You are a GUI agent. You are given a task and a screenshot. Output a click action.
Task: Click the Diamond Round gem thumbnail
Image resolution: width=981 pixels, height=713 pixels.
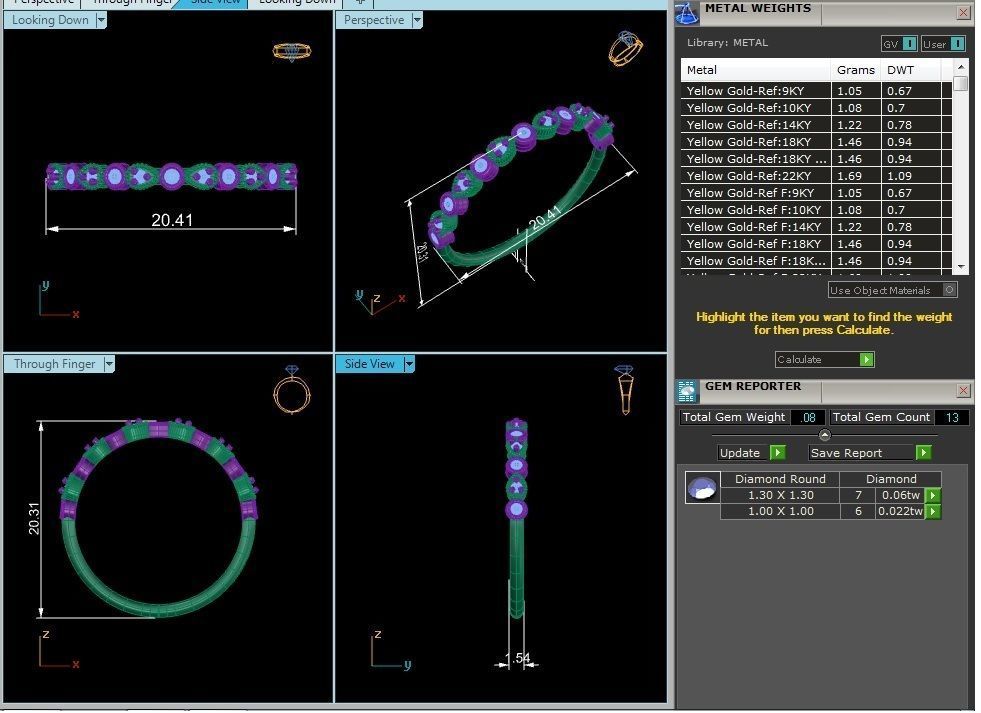click(x=702, y=488)
